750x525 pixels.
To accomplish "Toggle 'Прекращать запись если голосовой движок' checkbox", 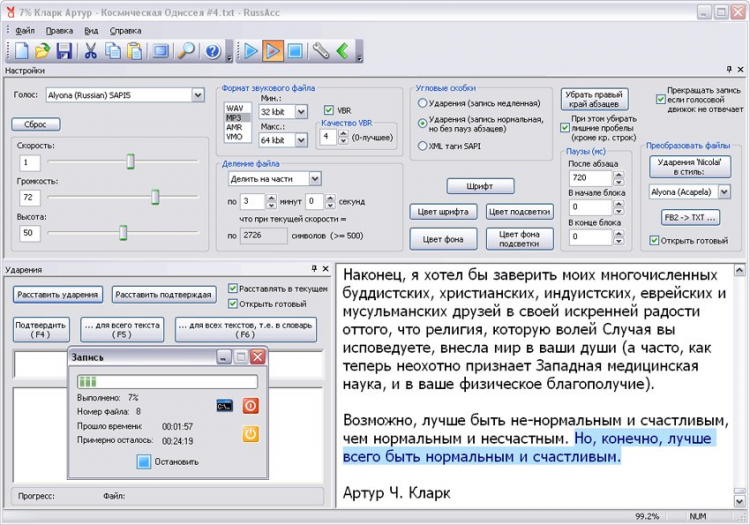I will (x=661, y=99).
